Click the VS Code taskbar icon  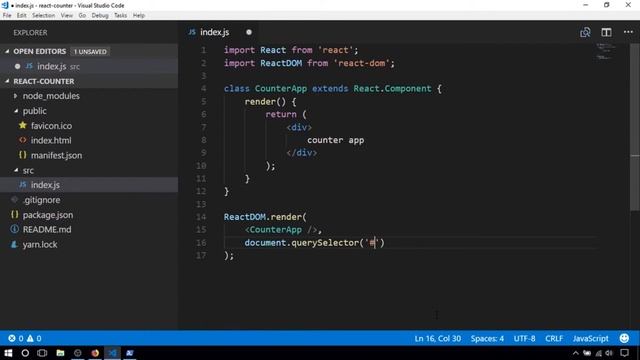112,353
